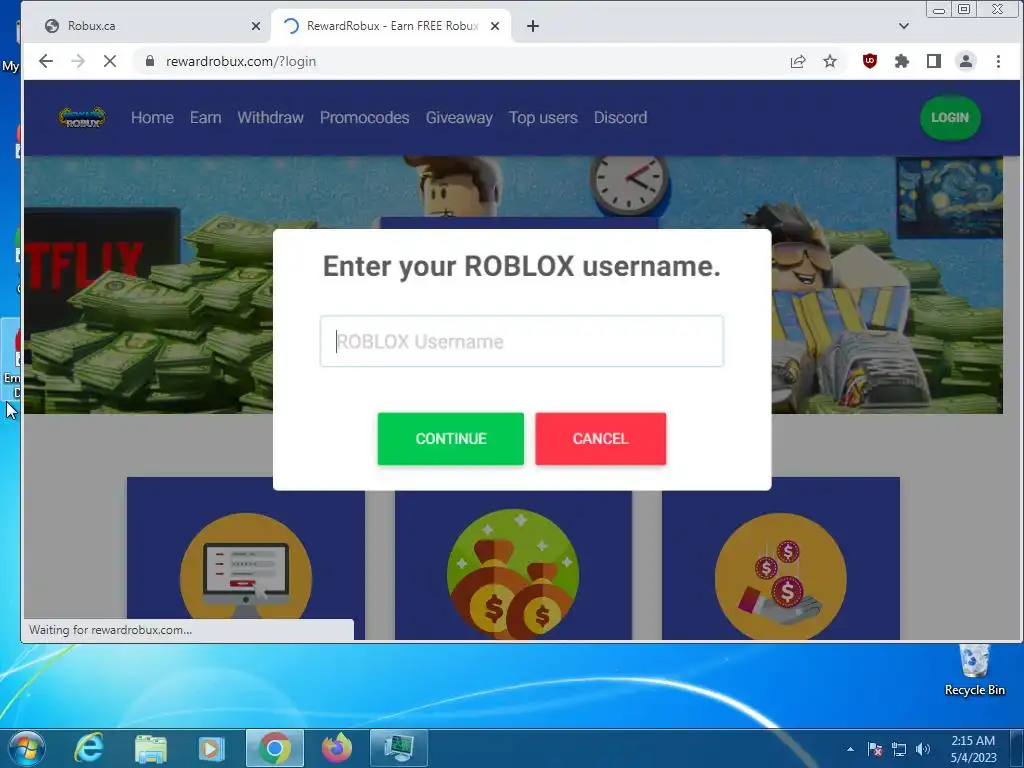Screen dimensions: 1024x768
Task: Open the Top users nav link
Action: pos(543,118)
